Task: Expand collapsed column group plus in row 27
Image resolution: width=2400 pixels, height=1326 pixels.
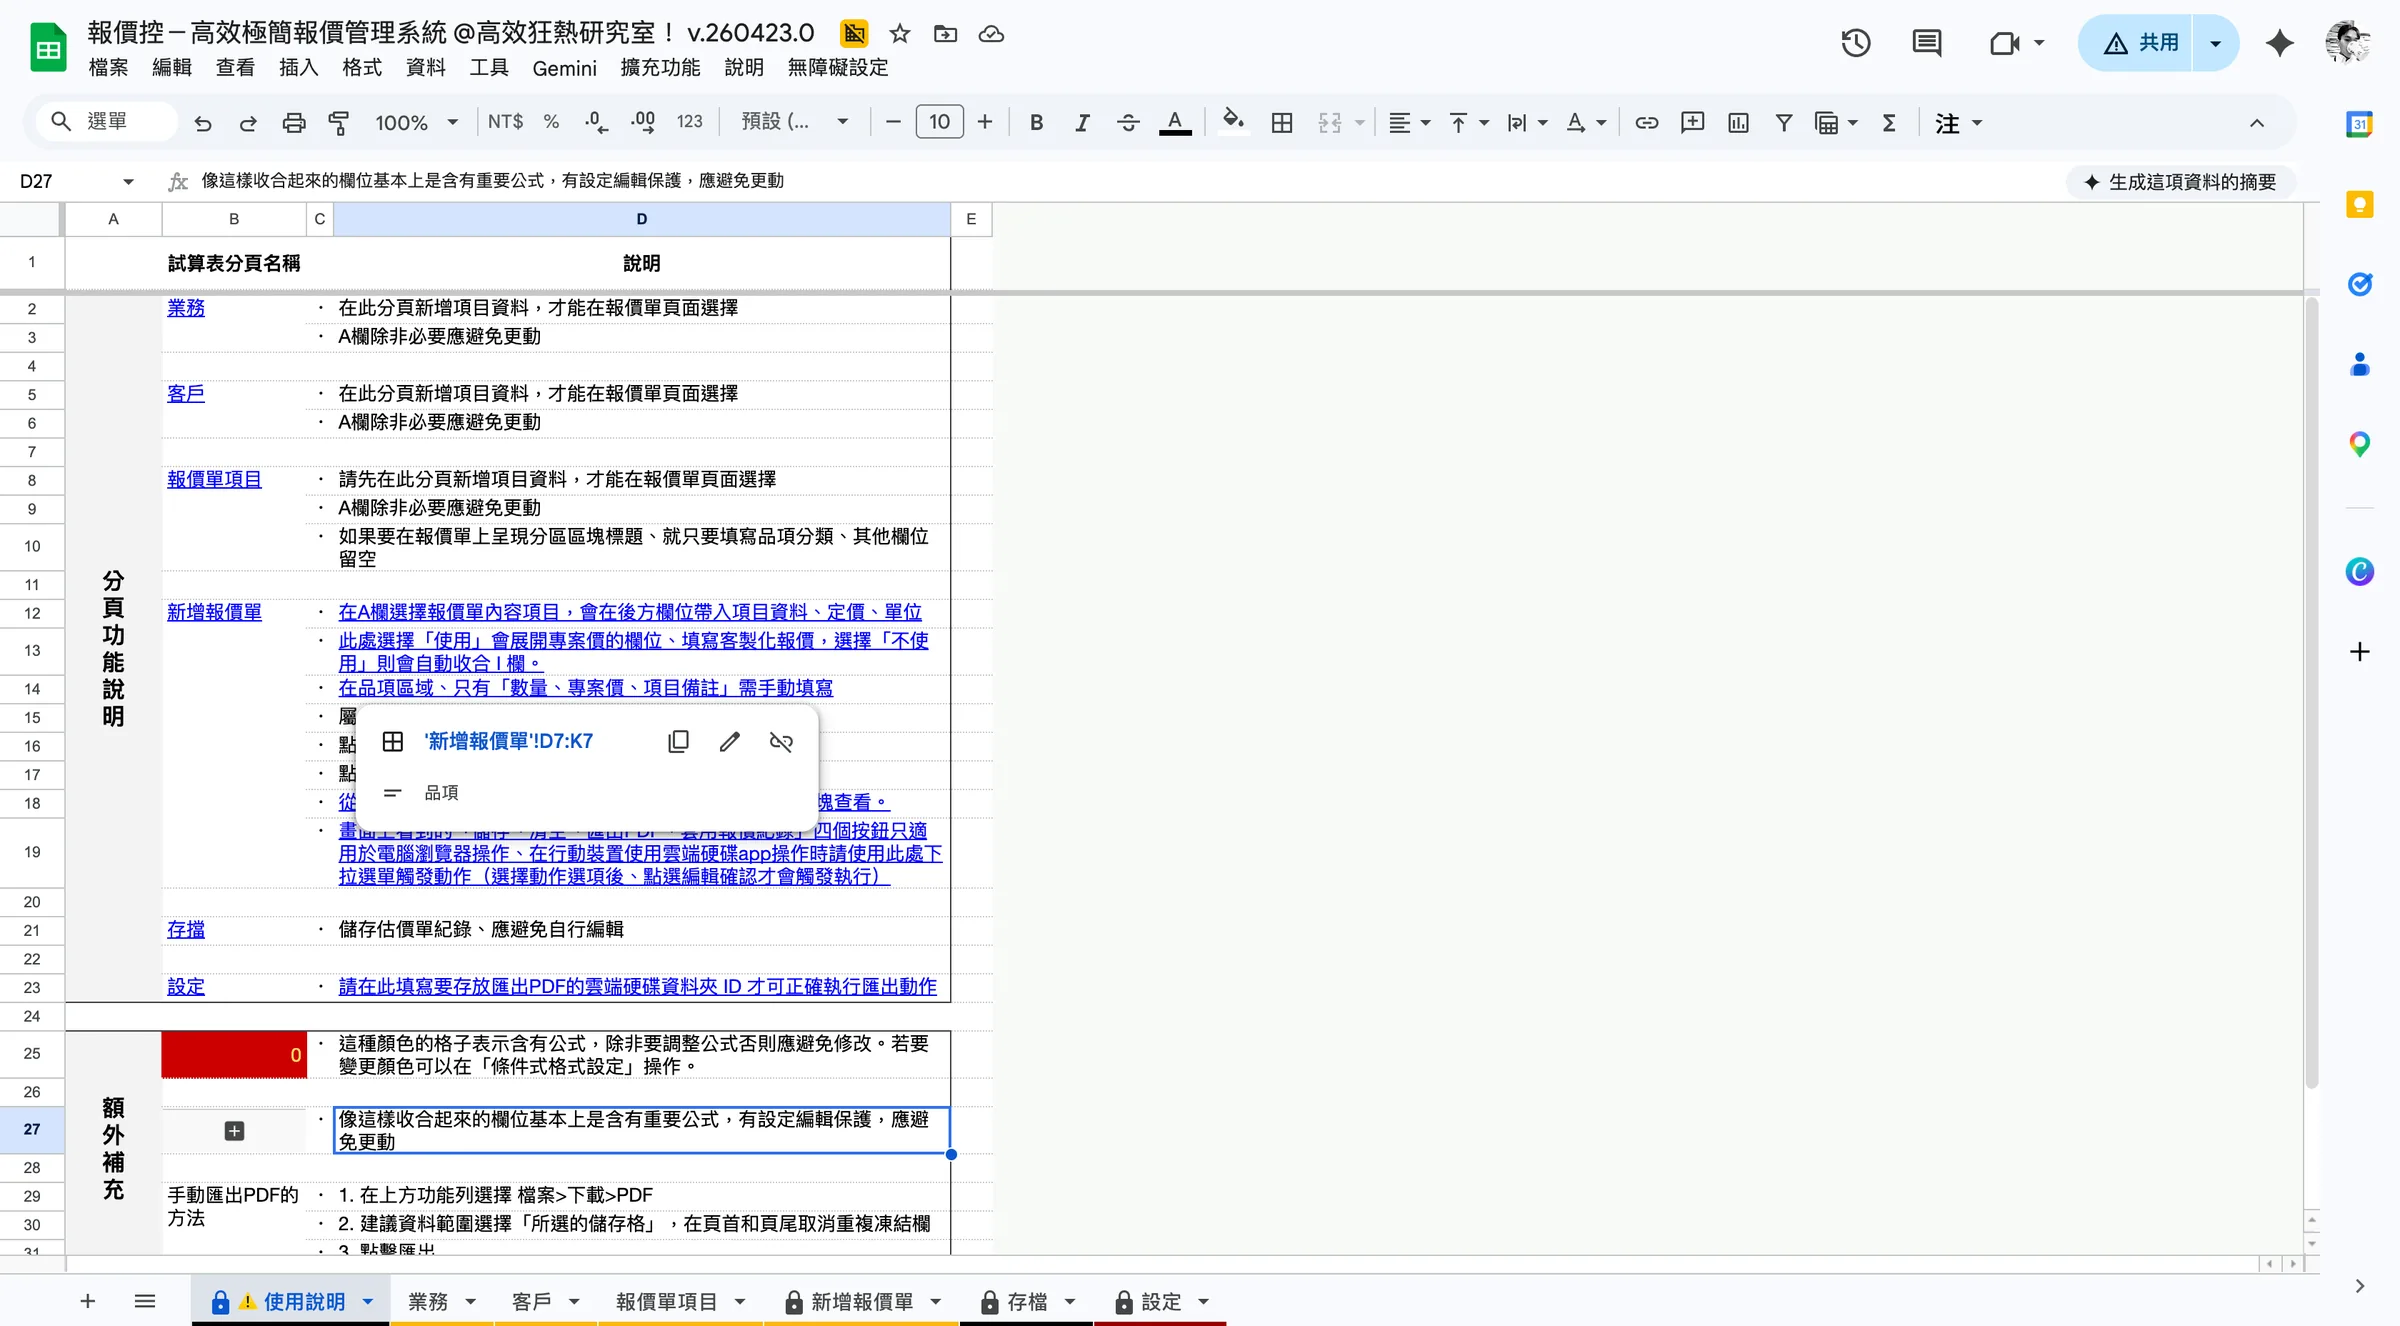Action: click(x=234, y=1131)
